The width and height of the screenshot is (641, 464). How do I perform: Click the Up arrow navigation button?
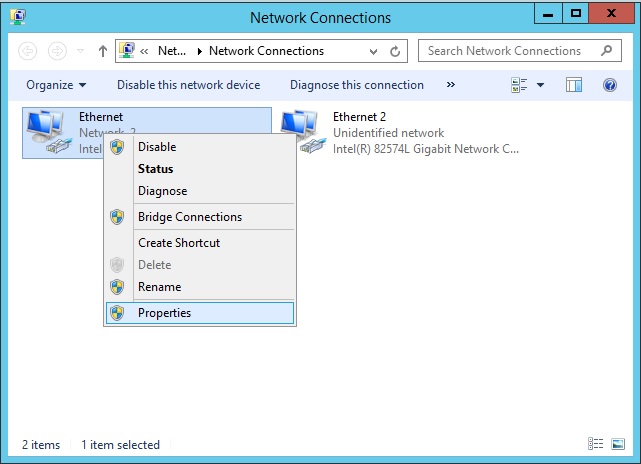103,51
